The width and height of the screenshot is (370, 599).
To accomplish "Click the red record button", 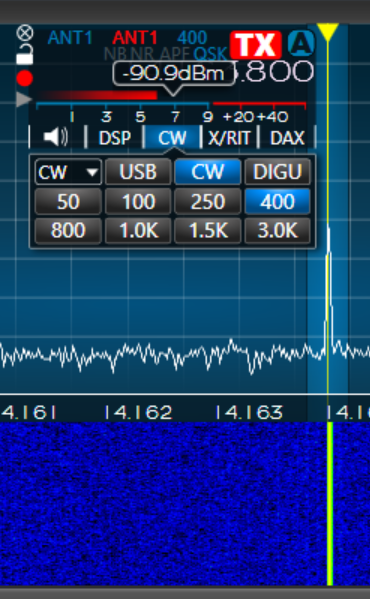I will pos(25,78).
